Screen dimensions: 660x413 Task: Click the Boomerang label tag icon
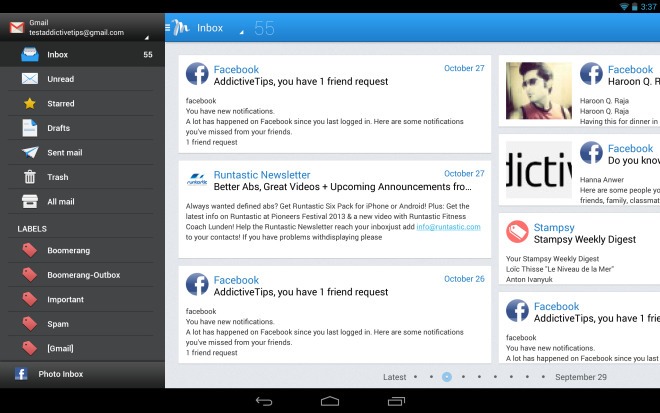point(29,250)
